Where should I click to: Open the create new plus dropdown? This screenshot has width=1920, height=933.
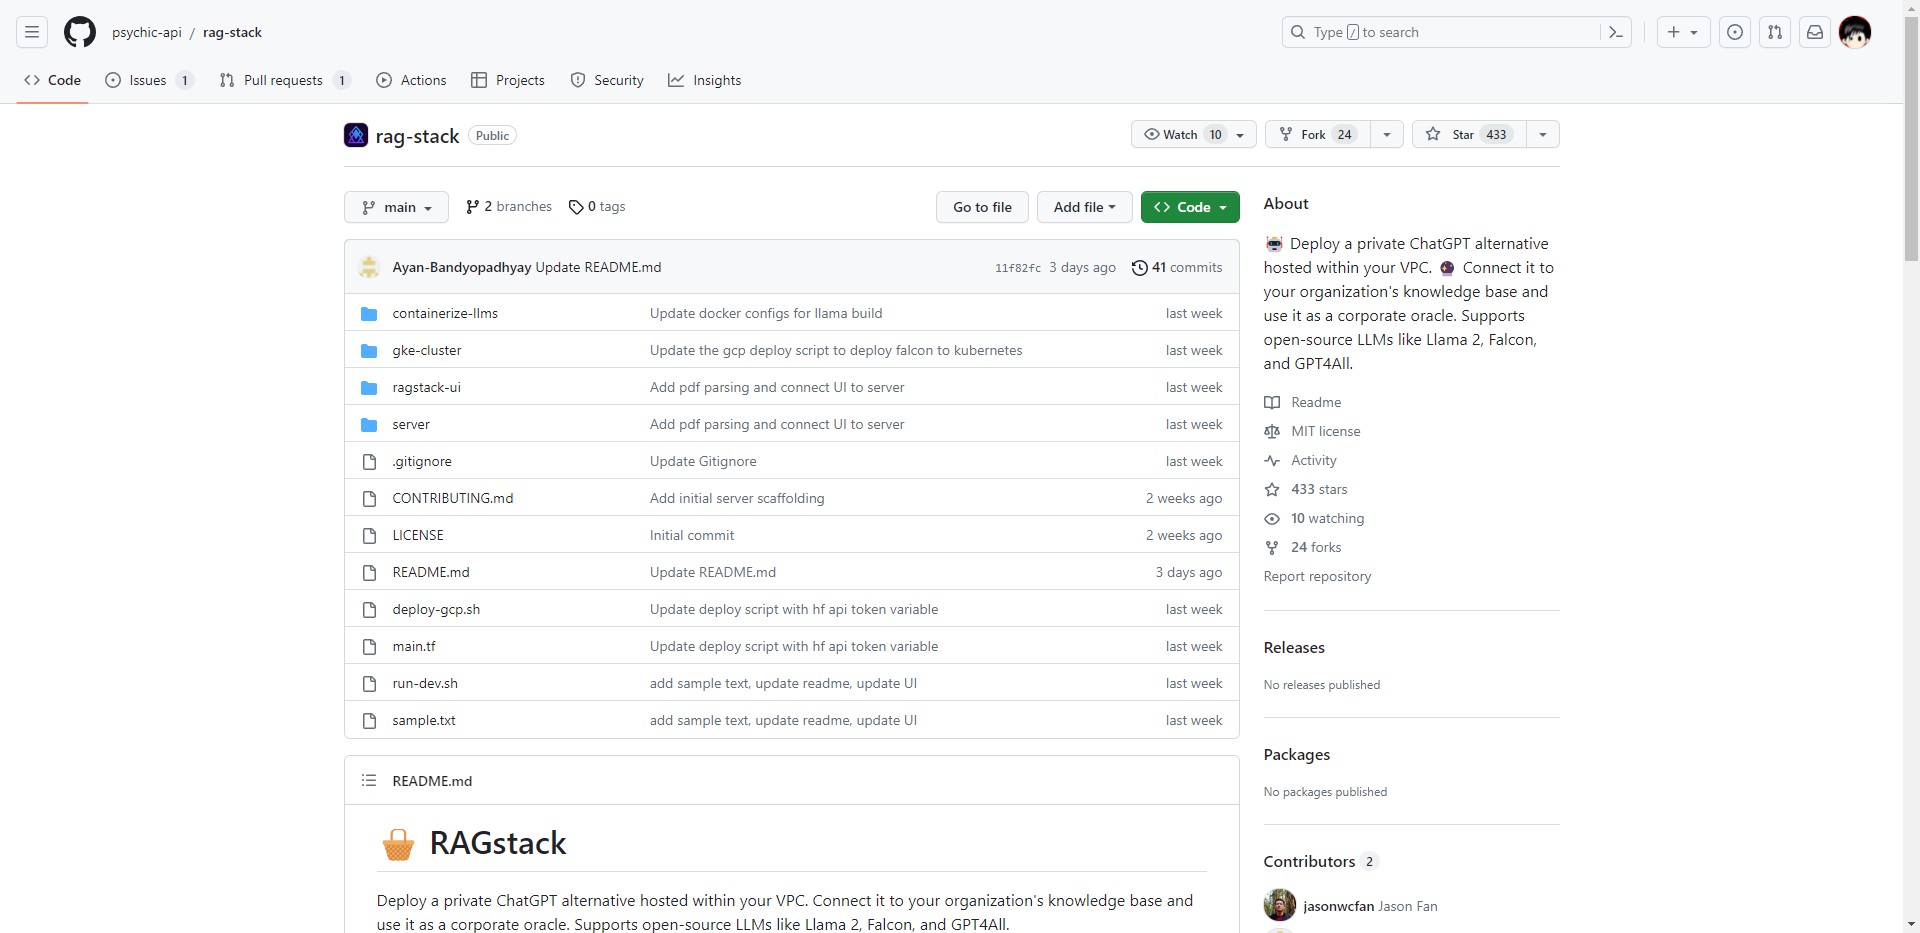pyautogui.click(x=1683, y=32)
